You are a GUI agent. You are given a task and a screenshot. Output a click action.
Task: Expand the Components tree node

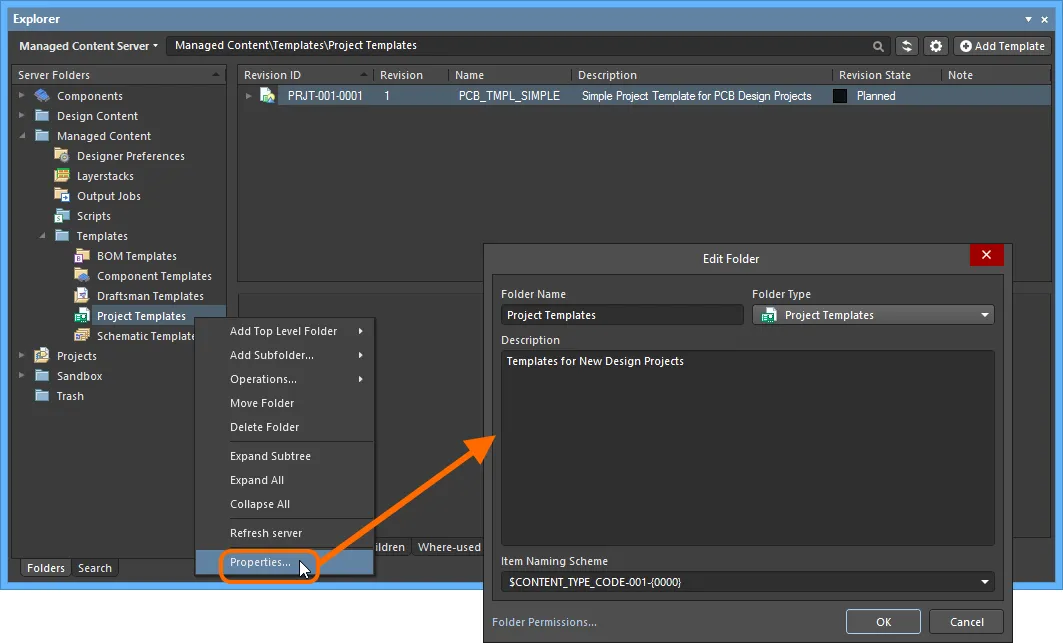pyautogui.click(x=22, y=96)
